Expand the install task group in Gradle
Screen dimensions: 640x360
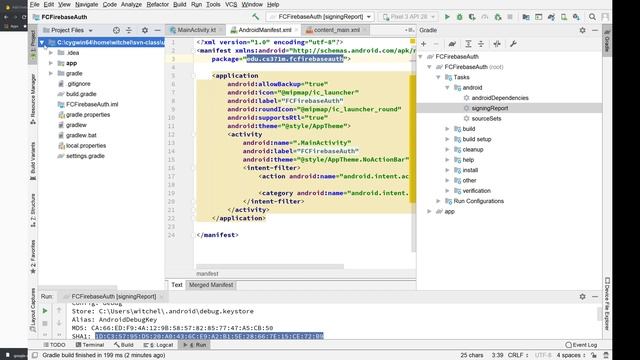447,170
